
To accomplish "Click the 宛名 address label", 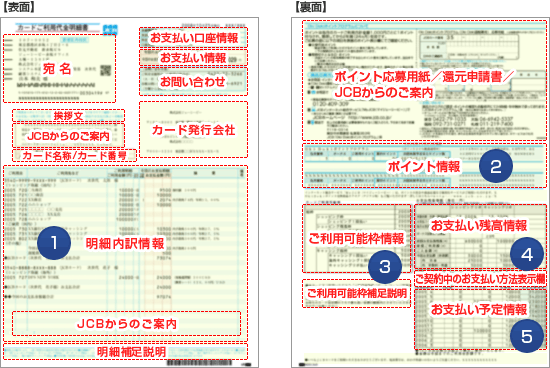I will tap(57, 69).
